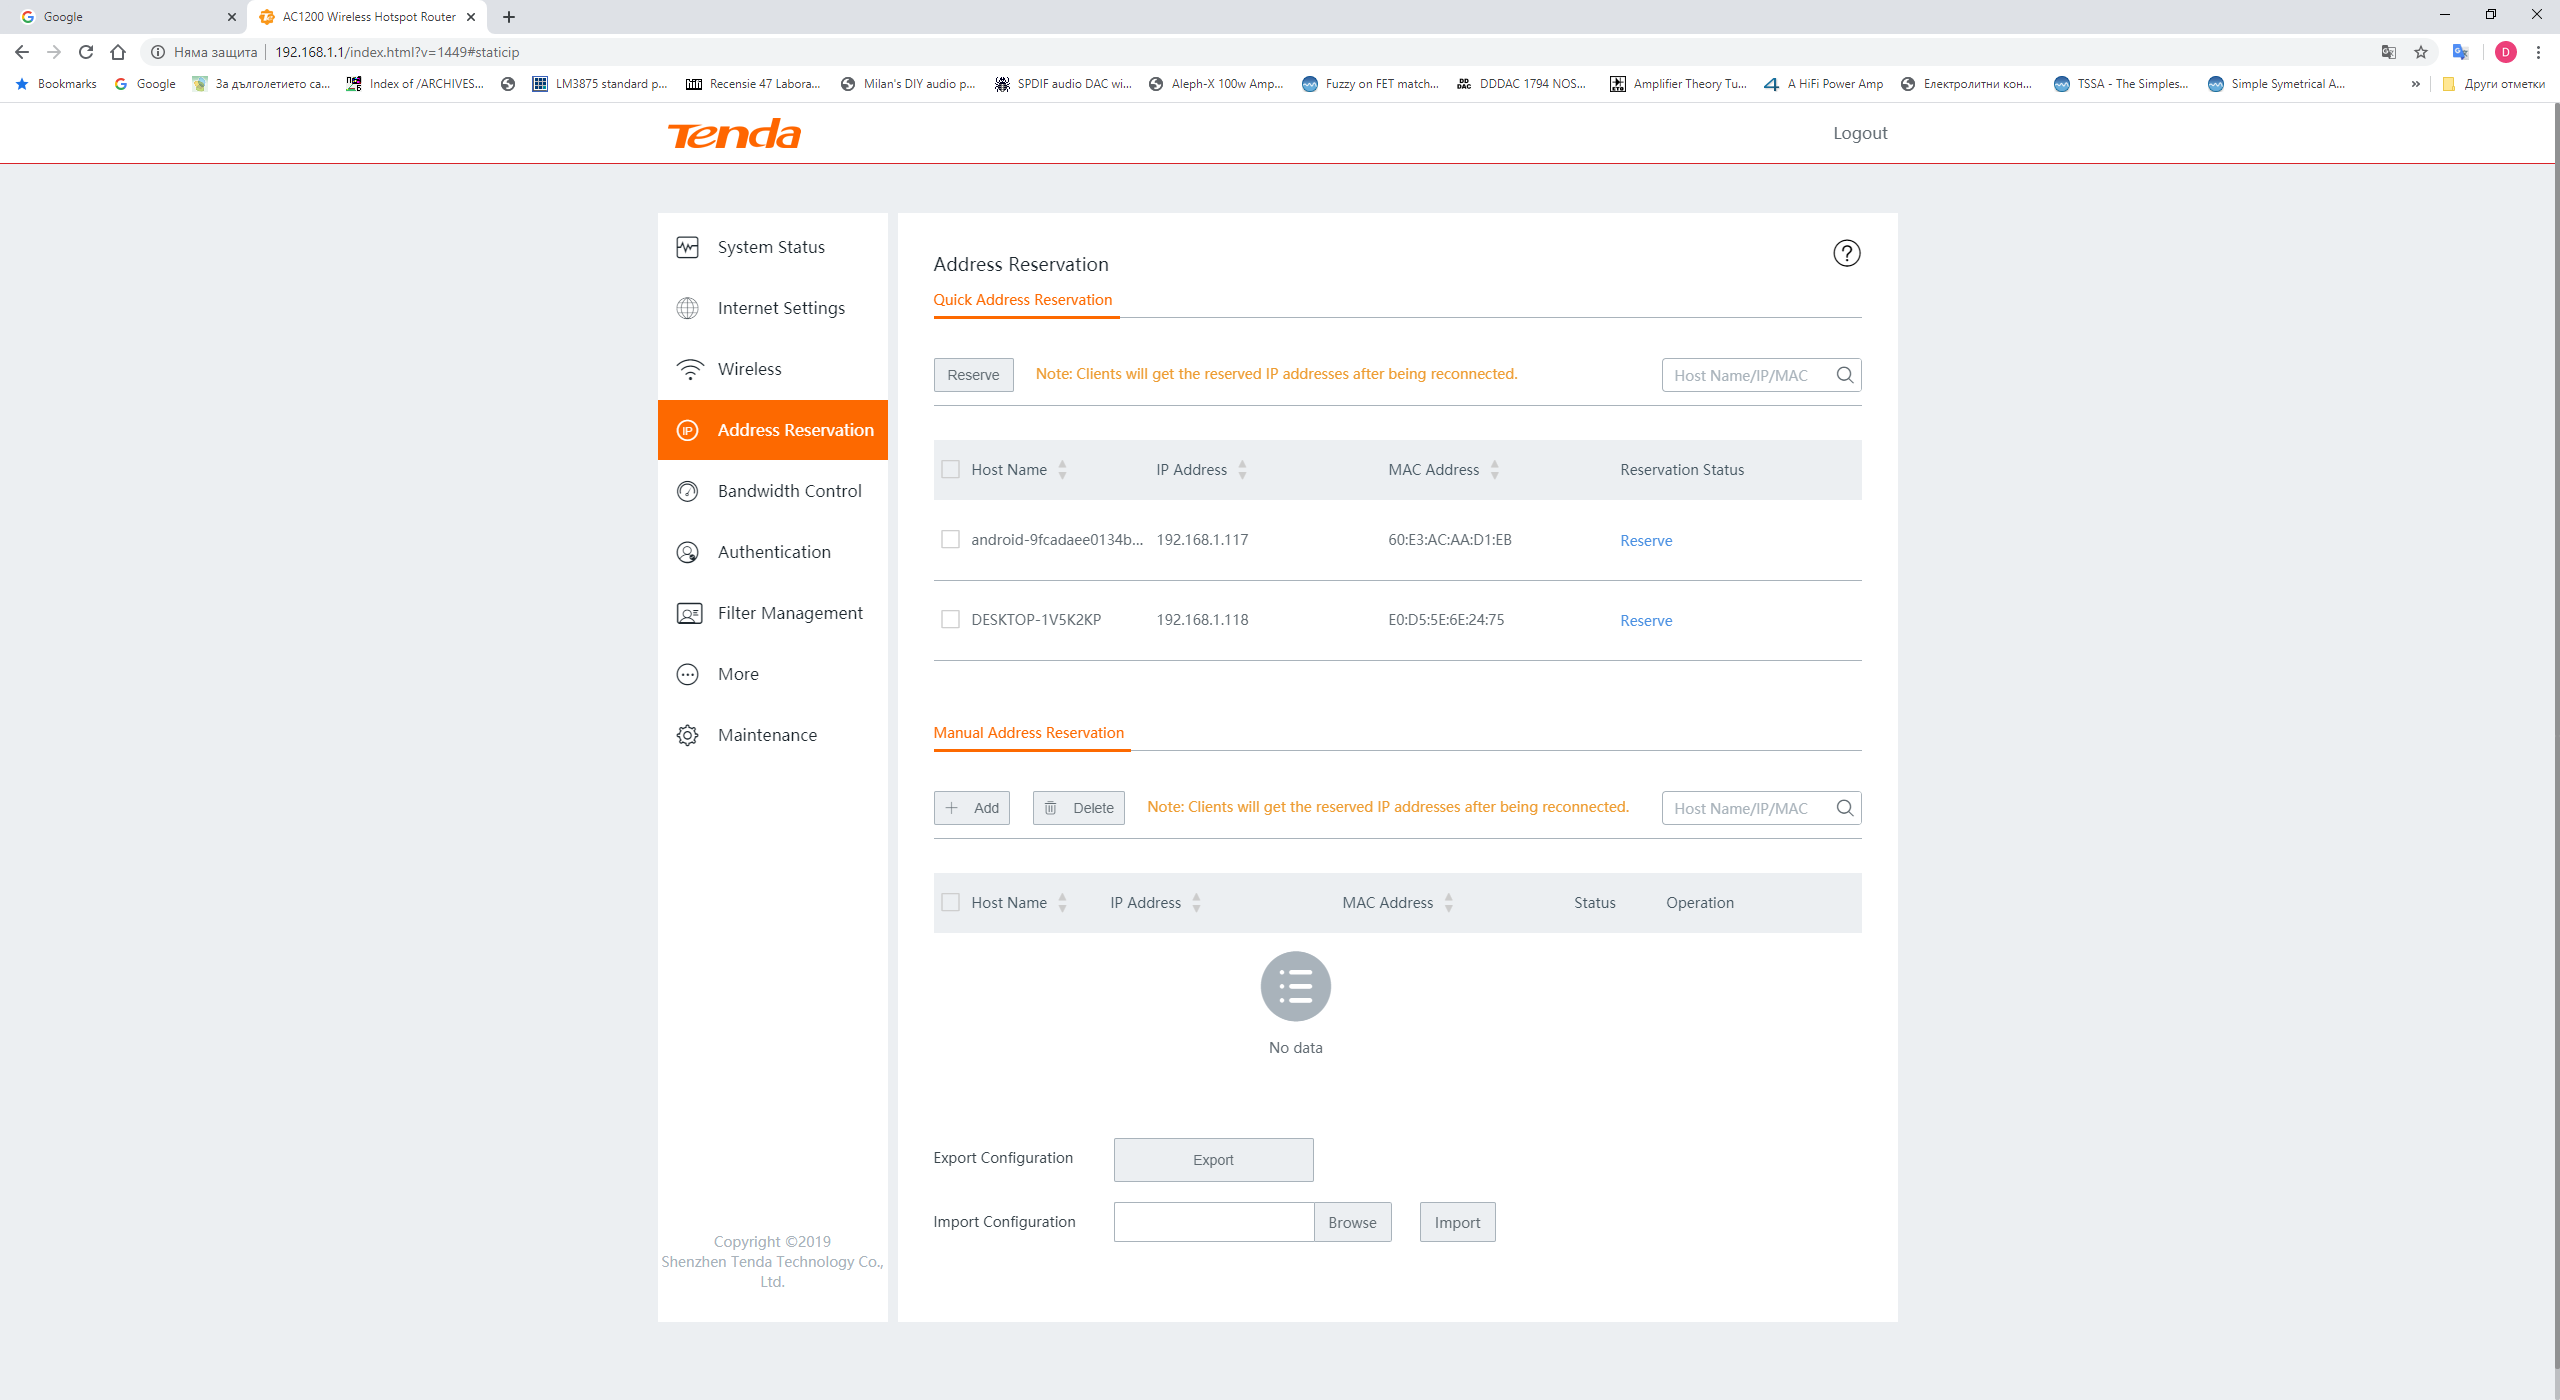Viewport: 2560px width, 1400px height.
Task: Sort Quick Reservation table by IP Address
Action: 1242,470
